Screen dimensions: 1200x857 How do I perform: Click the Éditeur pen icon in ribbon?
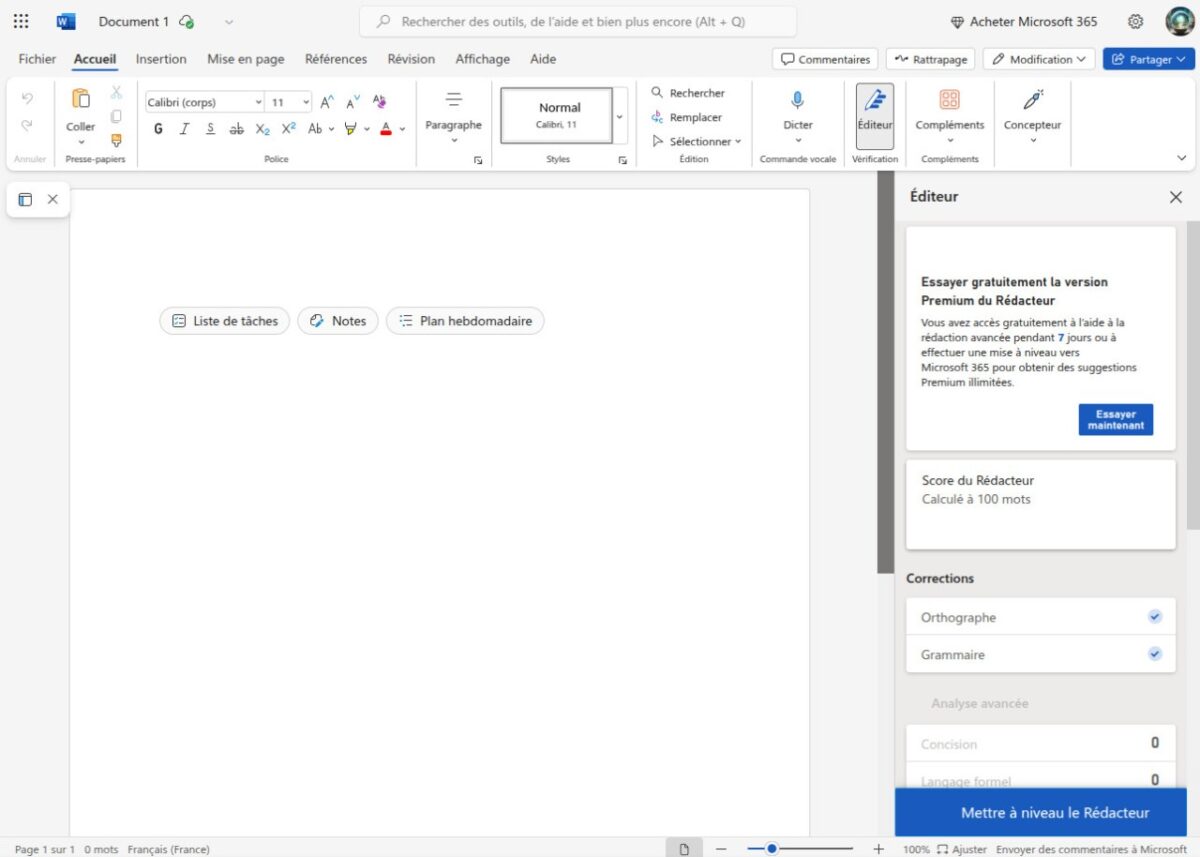875,100
